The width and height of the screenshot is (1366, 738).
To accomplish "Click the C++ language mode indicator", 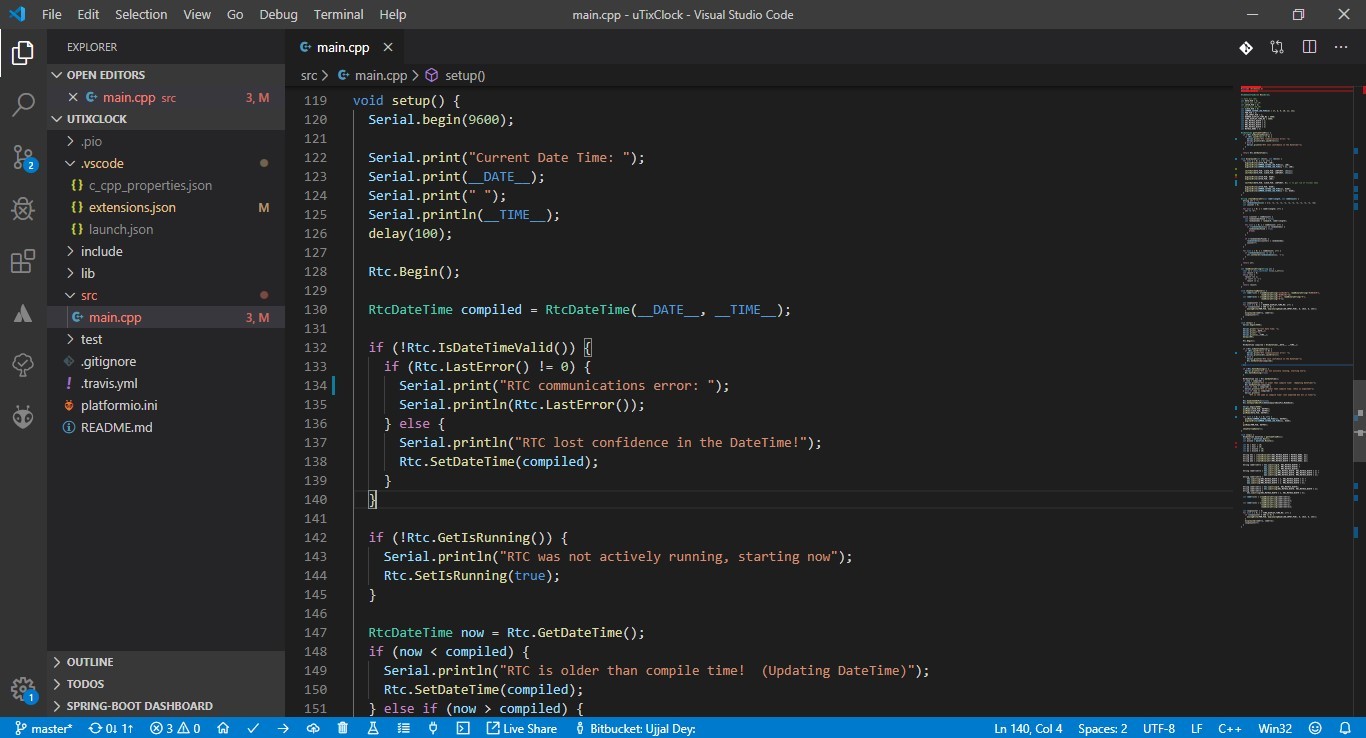I will tap(1229, 728).
